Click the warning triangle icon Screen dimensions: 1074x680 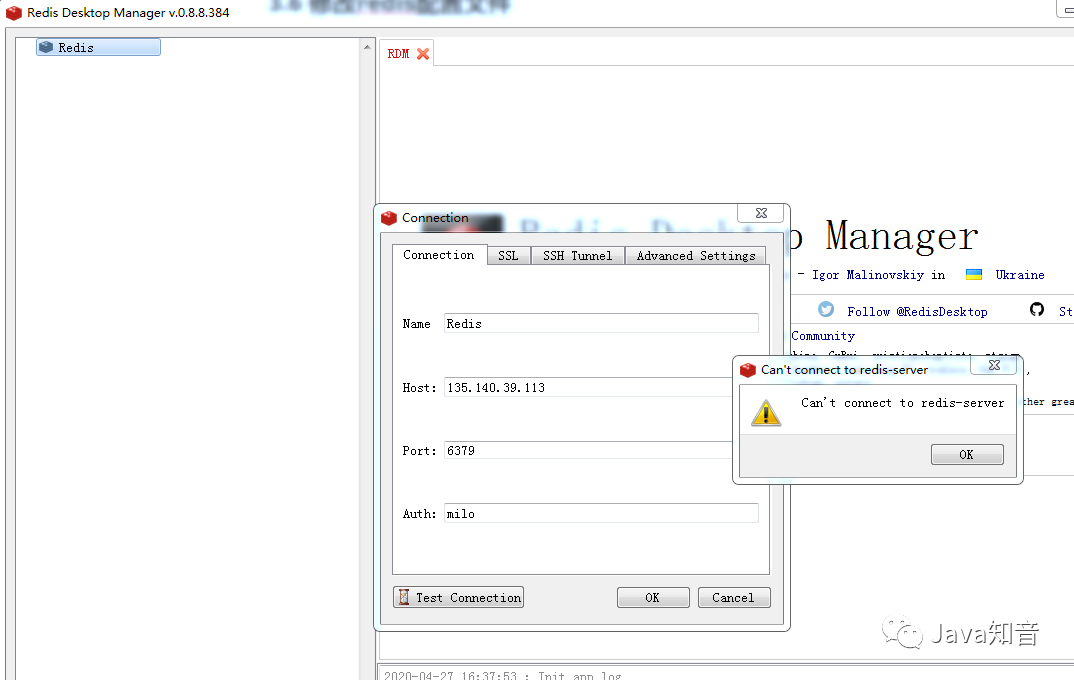(x=766, y=413)
